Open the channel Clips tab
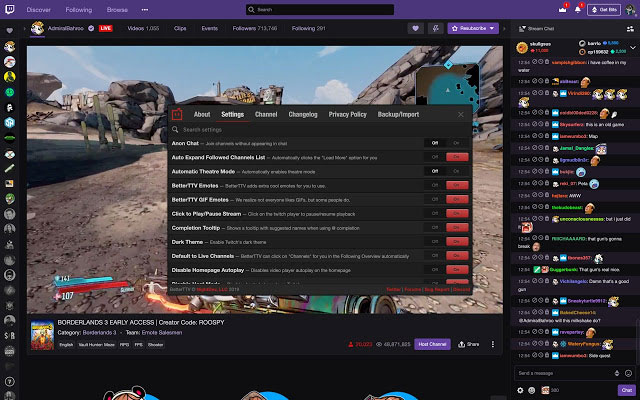Viewport: 640px width, 400px height. point(180,28)
